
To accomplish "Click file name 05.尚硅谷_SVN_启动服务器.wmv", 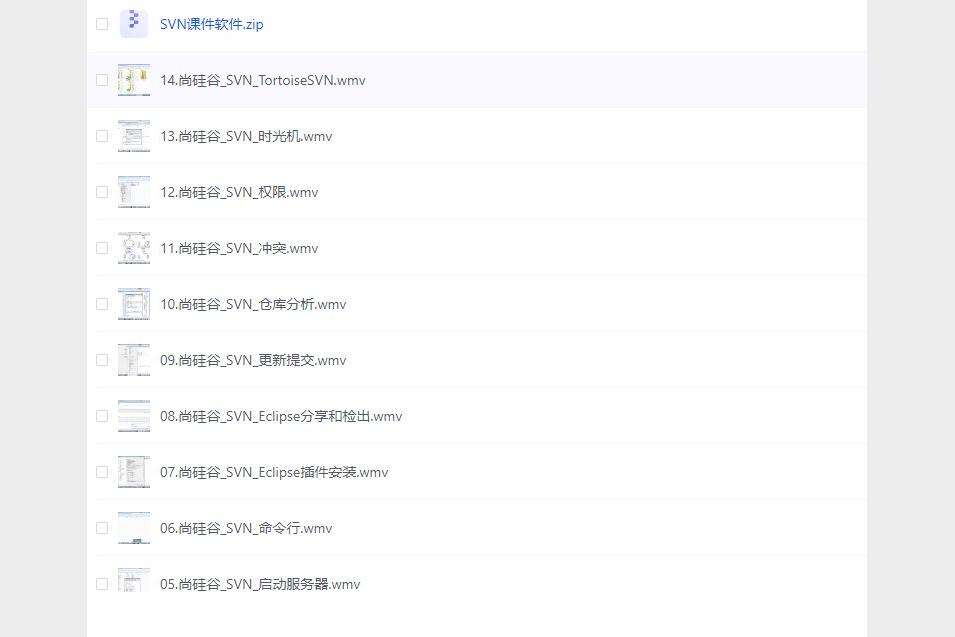I will point(260,585).
